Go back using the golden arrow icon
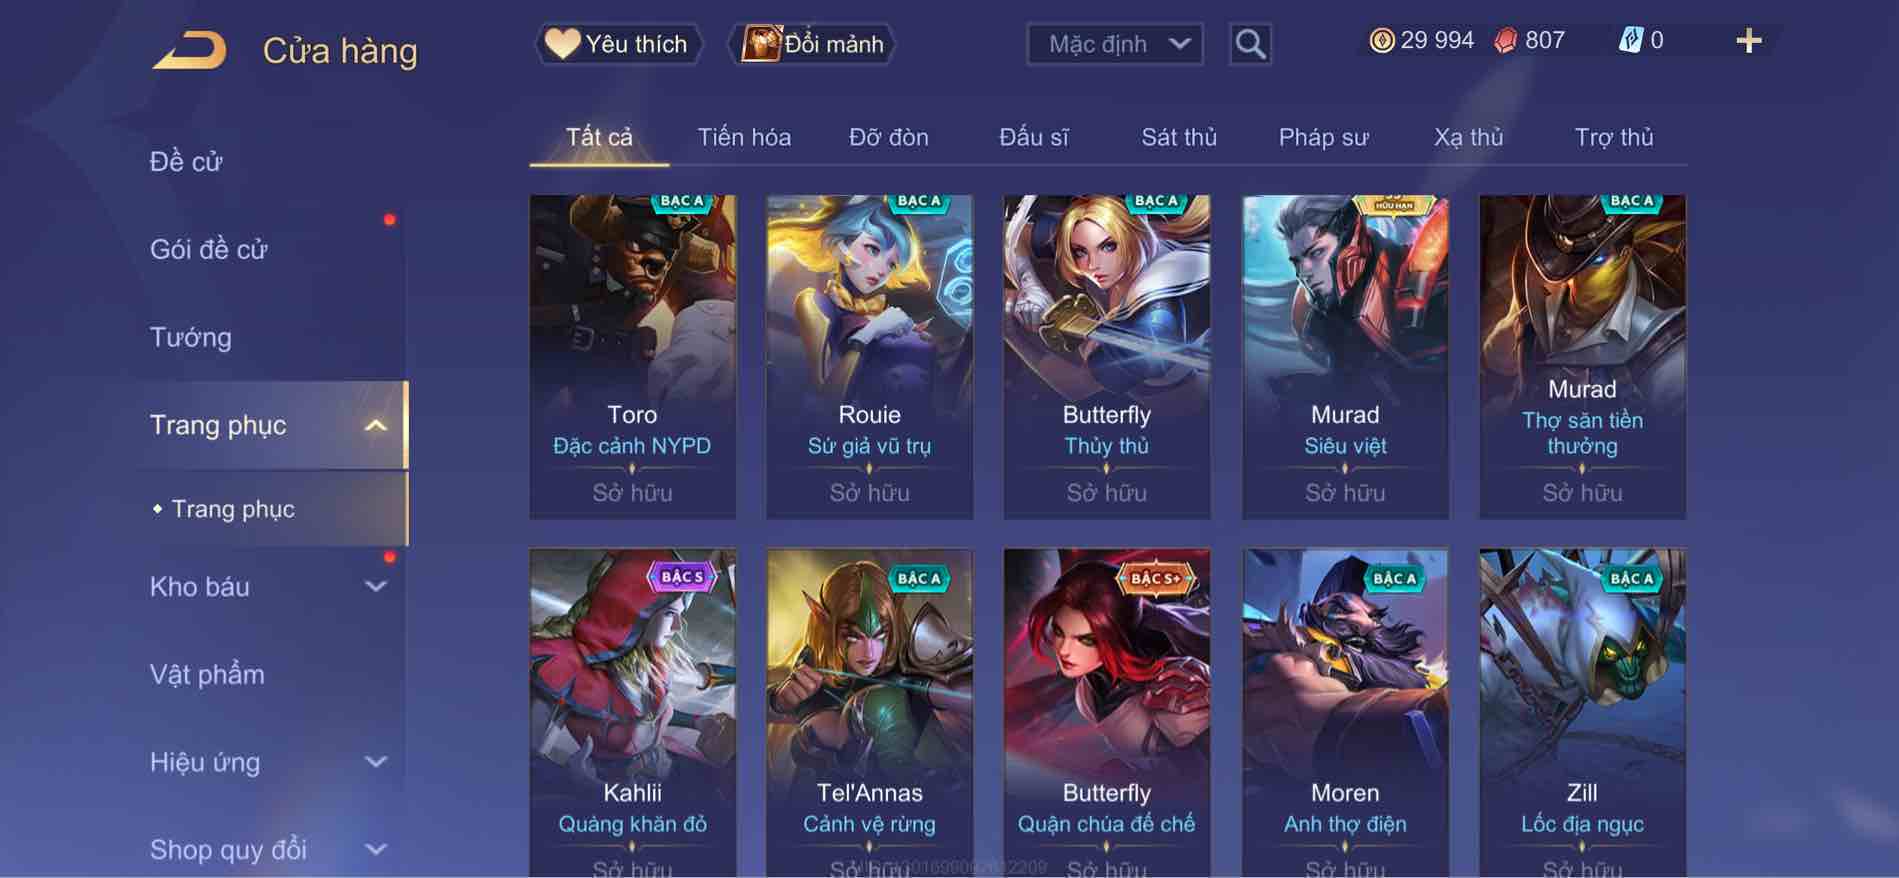The image size is (1899, 878). click(x=189, y=50)
